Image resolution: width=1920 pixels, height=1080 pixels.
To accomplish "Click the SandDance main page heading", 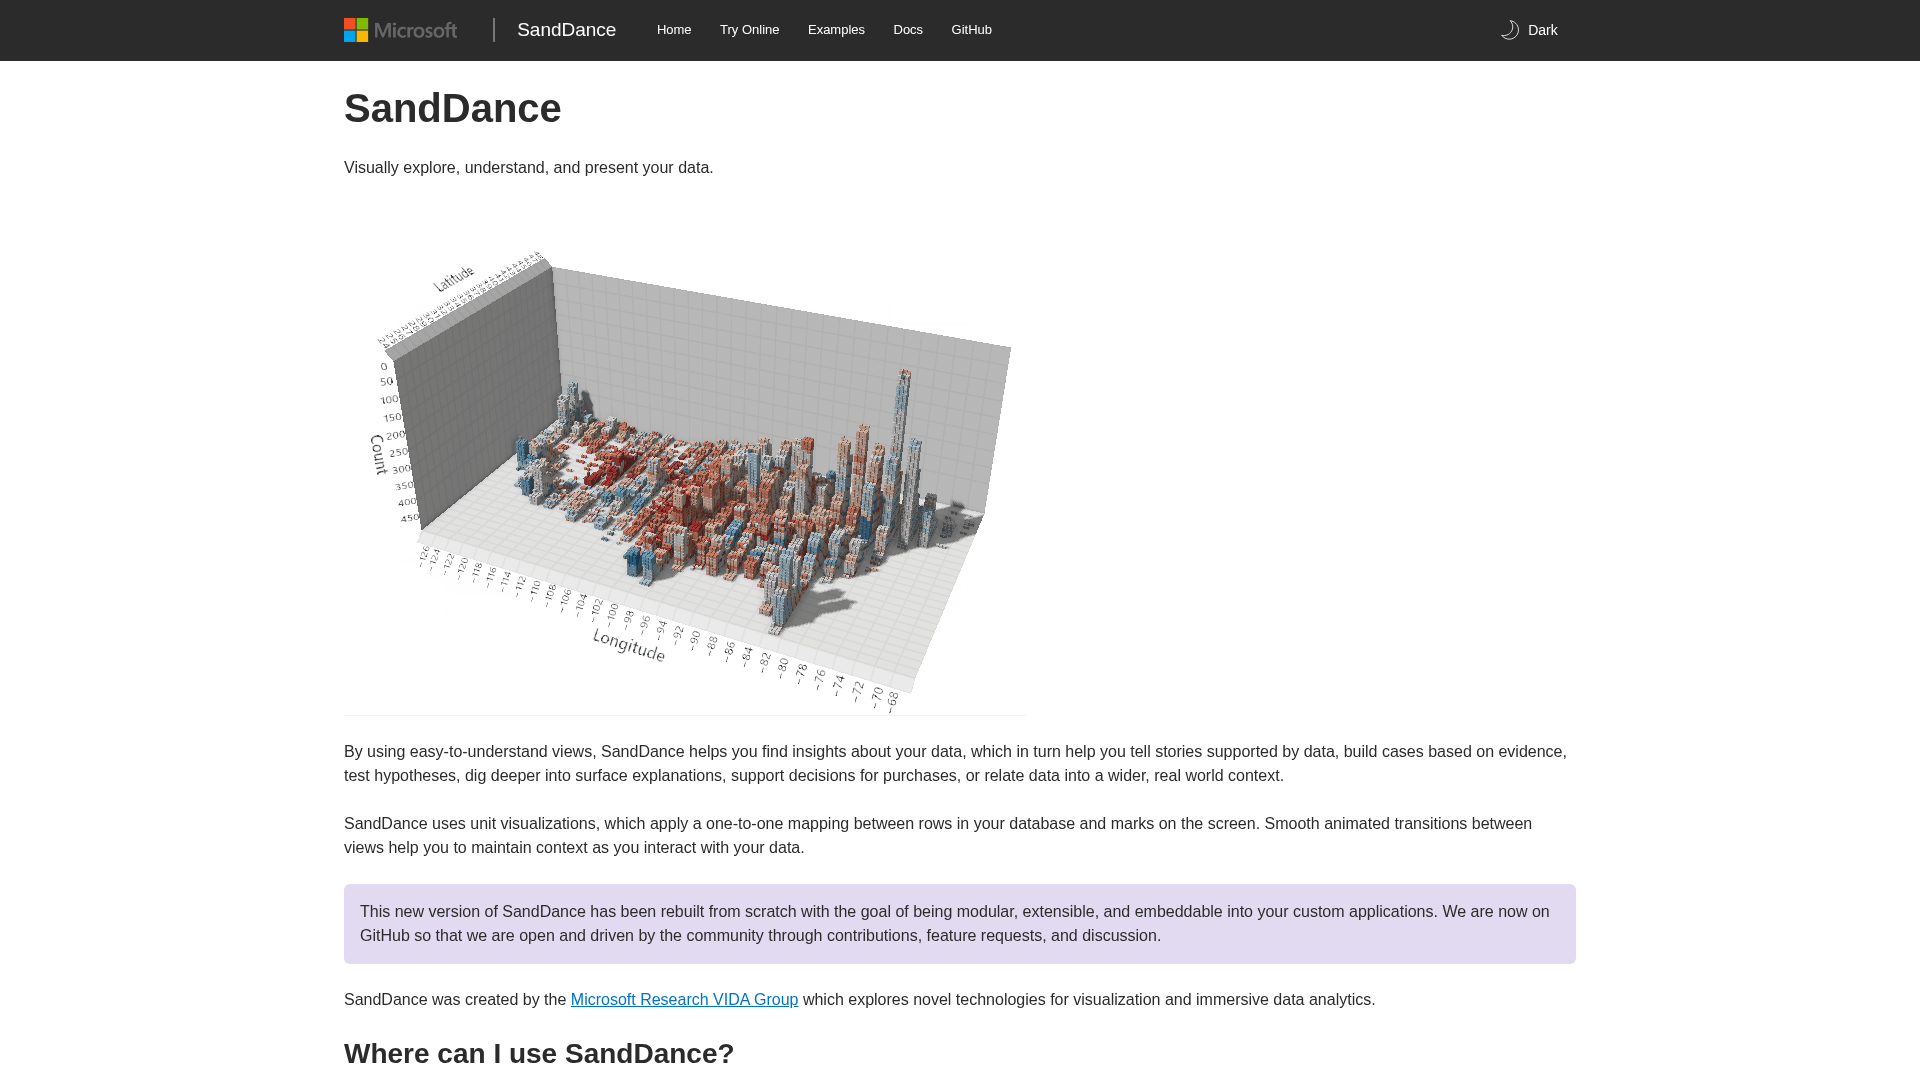I will (452, 108).
